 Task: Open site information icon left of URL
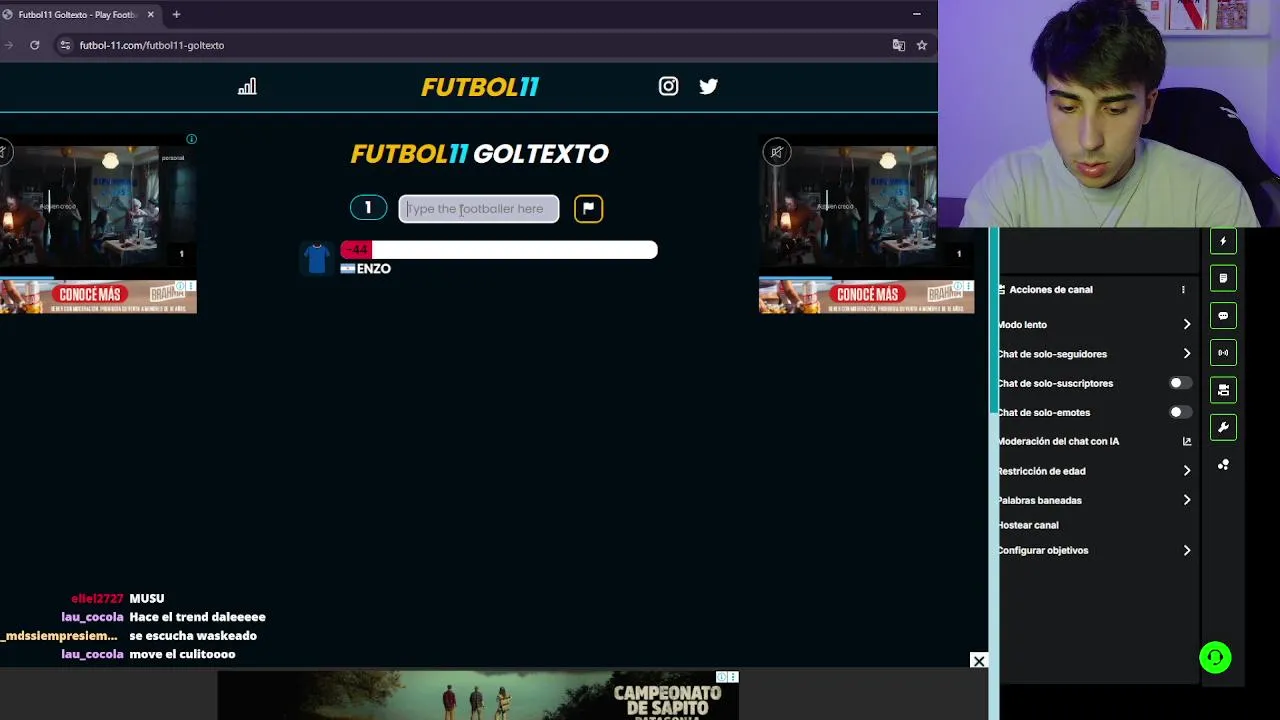click(x=65, y=45)
